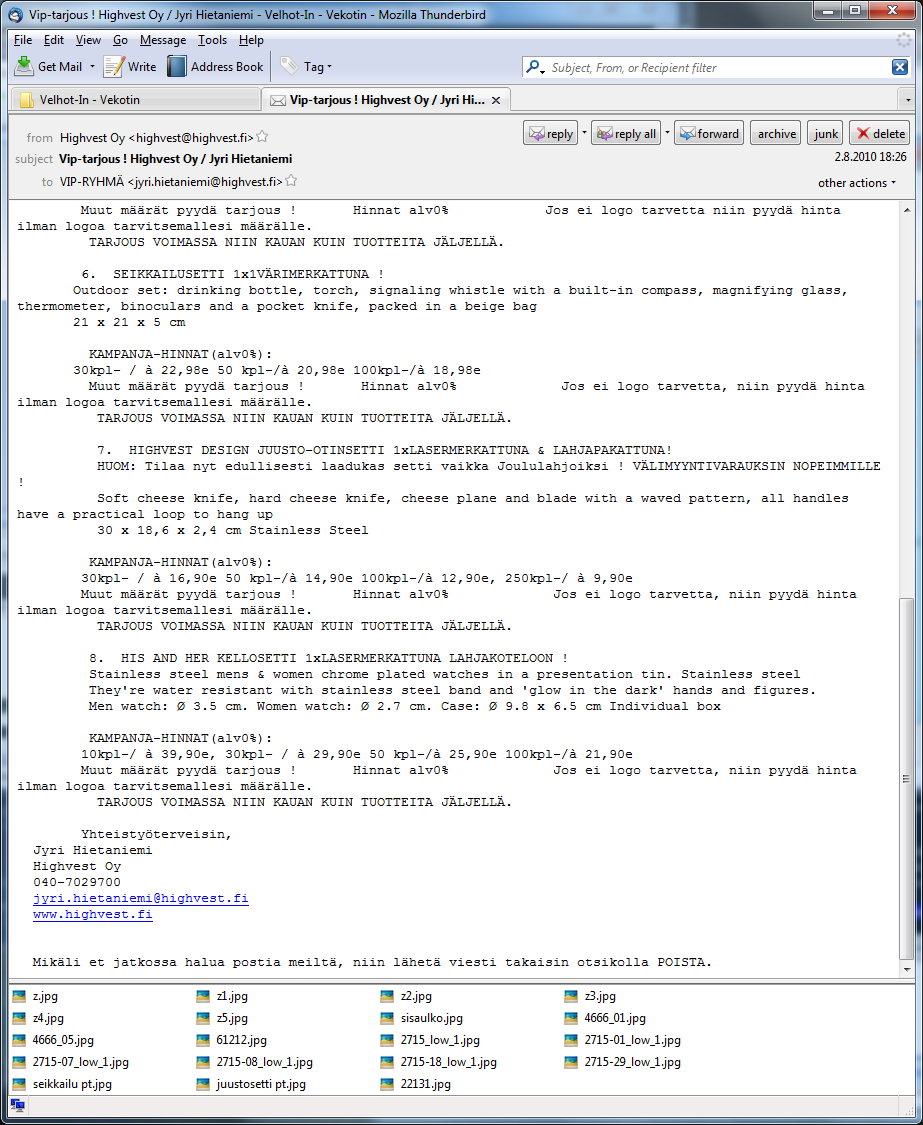Viewport: 923px width, 1125px height.
Task: Forward this email using the forward button
Action: [x=708, y=134]
